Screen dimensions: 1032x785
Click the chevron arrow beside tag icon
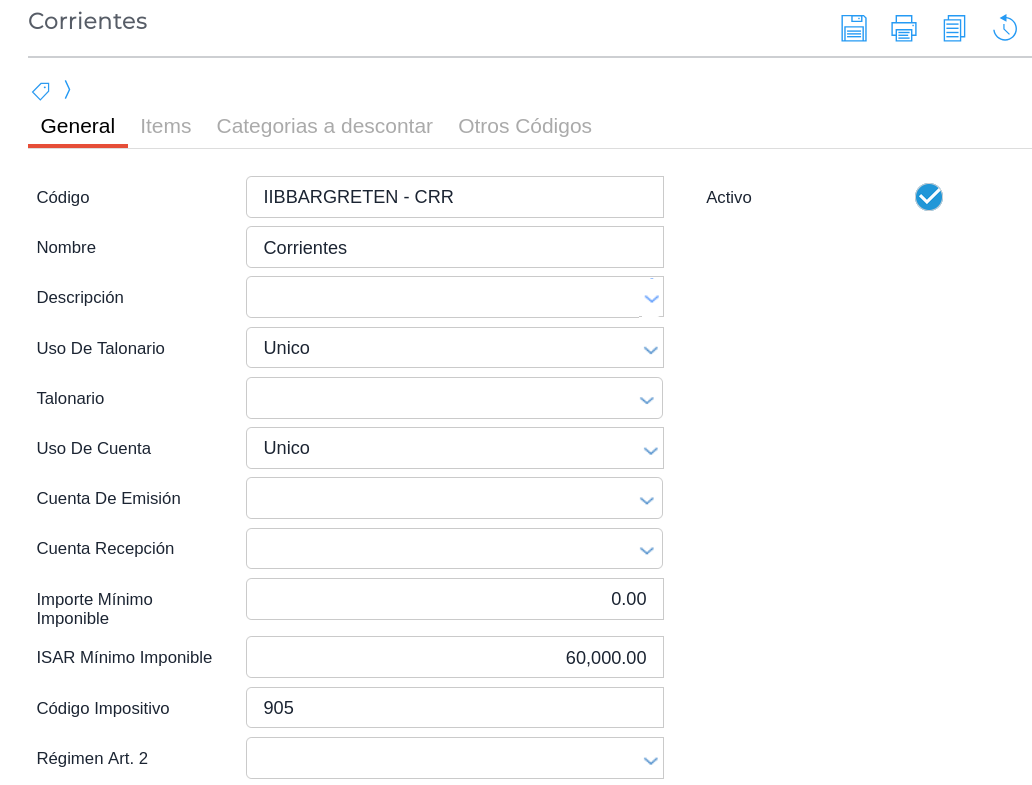tap(67, 90)
